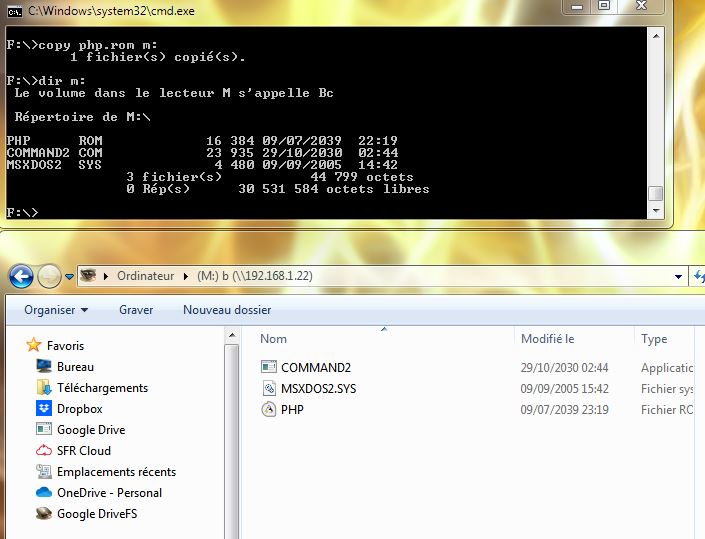Select the (M:) b network drive breadcrumb

[254, 276]
